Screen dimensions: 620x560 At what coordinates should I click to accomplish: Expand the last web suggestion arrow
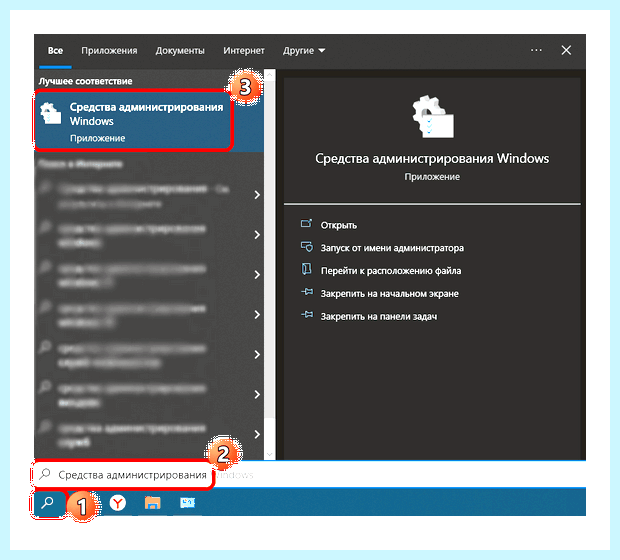coord(257,434)
